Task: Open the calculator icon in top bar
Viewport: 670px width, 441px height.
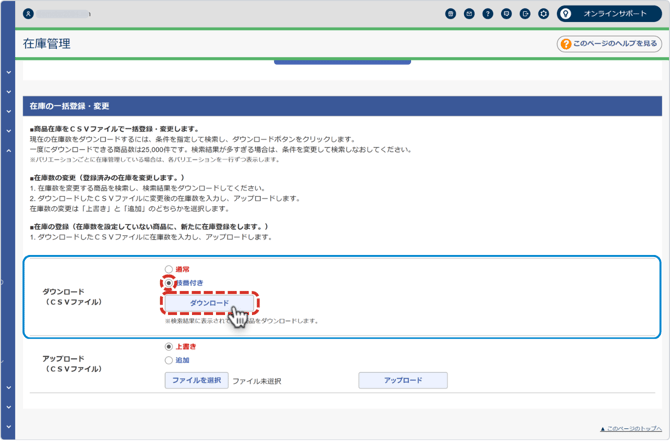Action: coord(451,14)
